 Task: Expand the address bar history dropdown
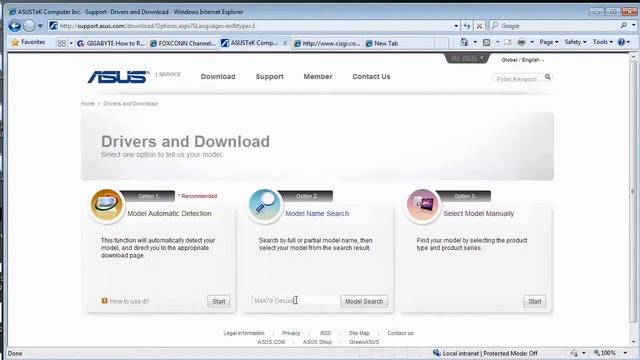coord(456,26)
